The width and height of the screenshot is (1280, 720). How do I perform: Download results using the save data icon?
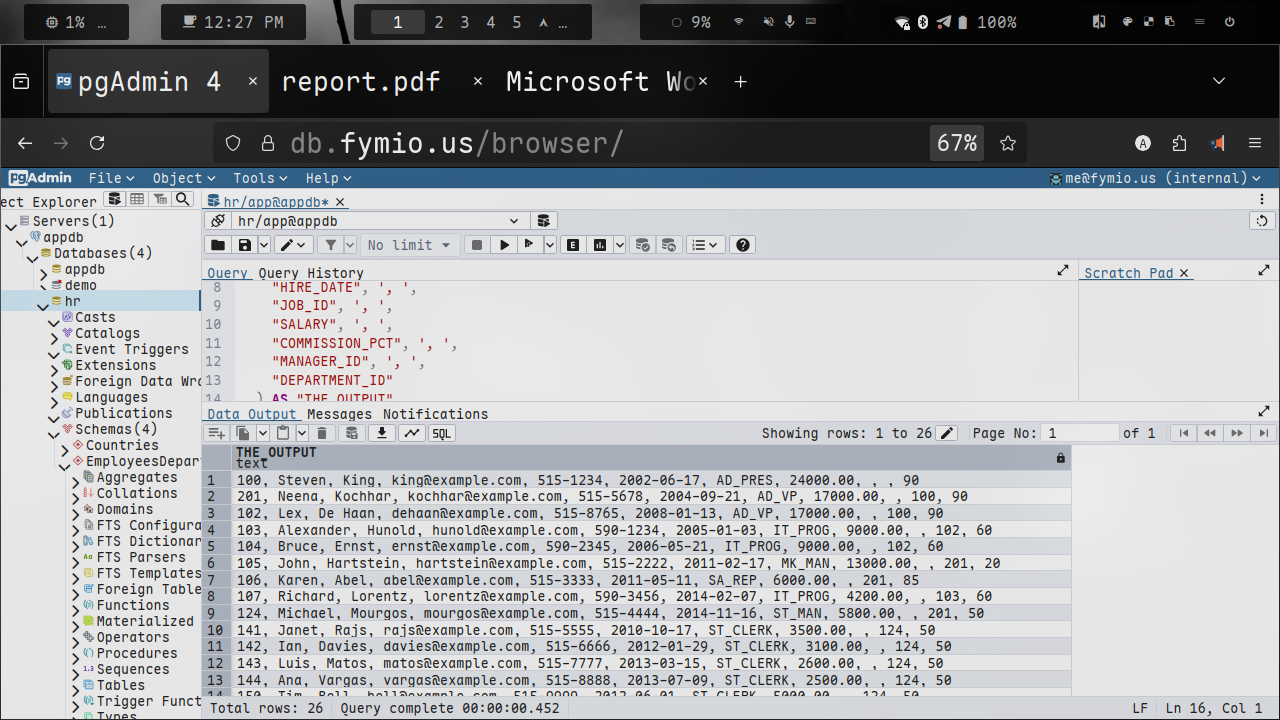point(381,433)
